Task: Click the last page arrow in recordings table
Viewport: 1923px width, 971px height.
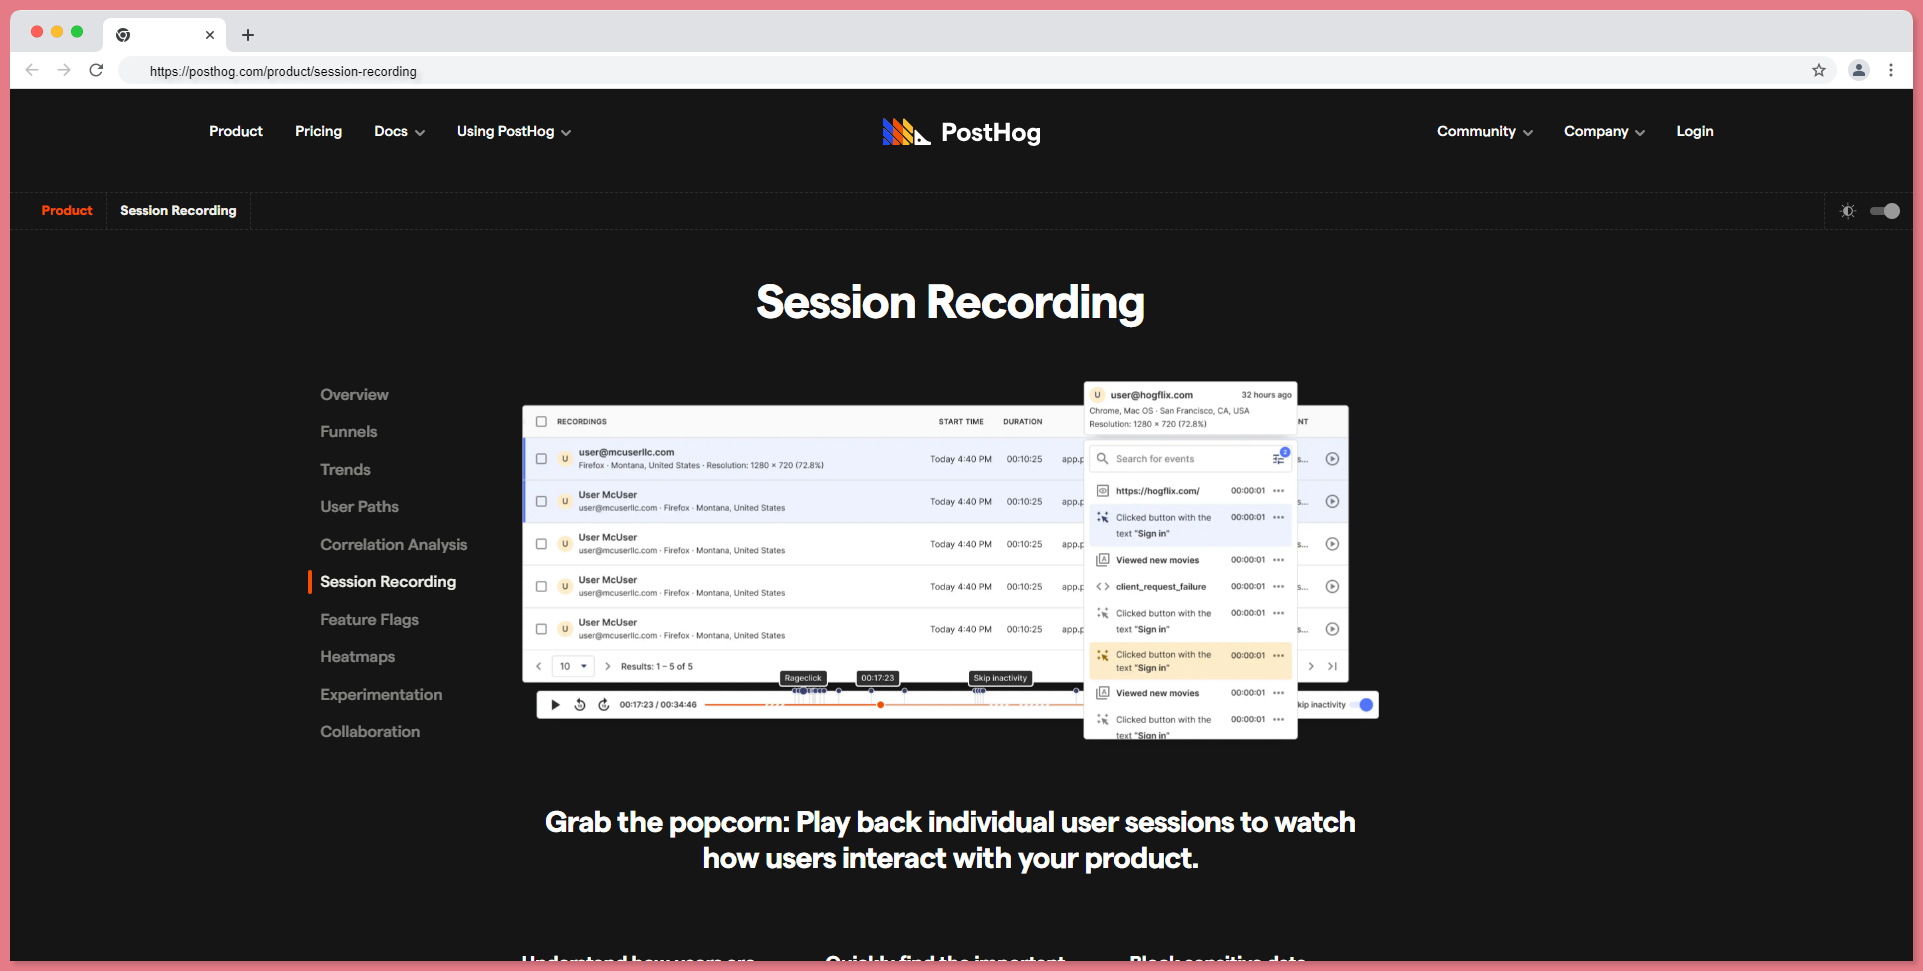Action: click(x=1332, y=666)
